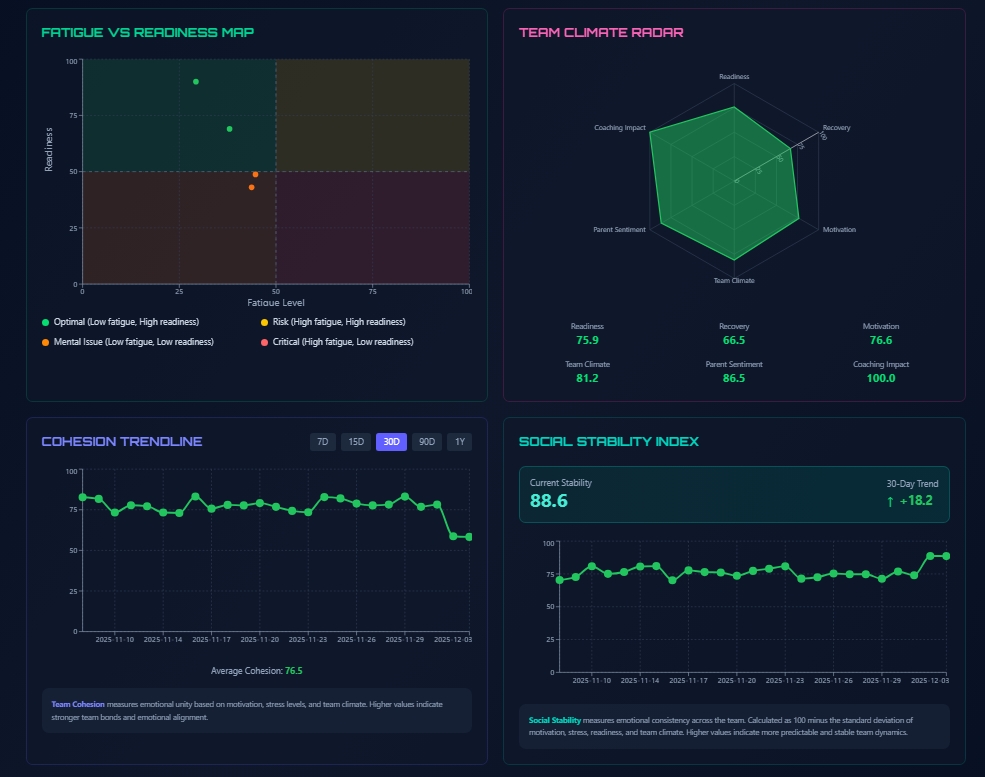Click the Coaching Impact 100.0 stat
Viewport: 985px width, 777px height.
point(880,378)
